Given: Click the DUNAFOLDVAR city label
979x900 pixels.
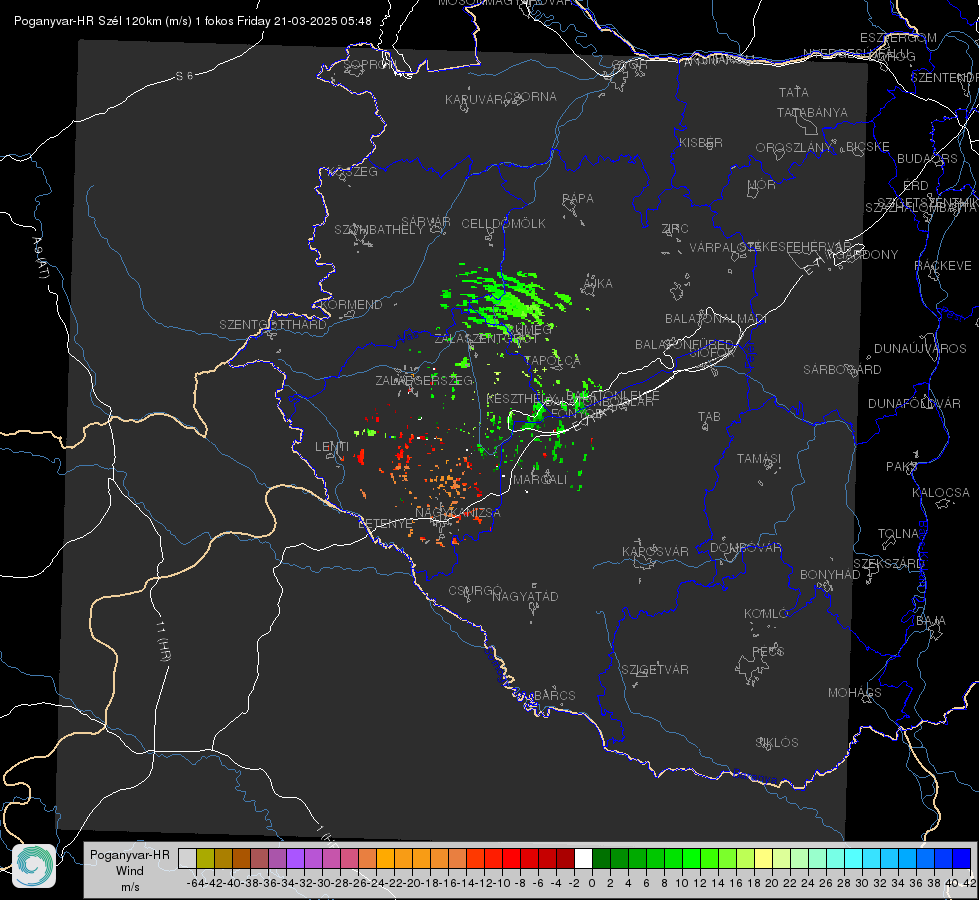Looking at the screenshot, I should [914, 403].
